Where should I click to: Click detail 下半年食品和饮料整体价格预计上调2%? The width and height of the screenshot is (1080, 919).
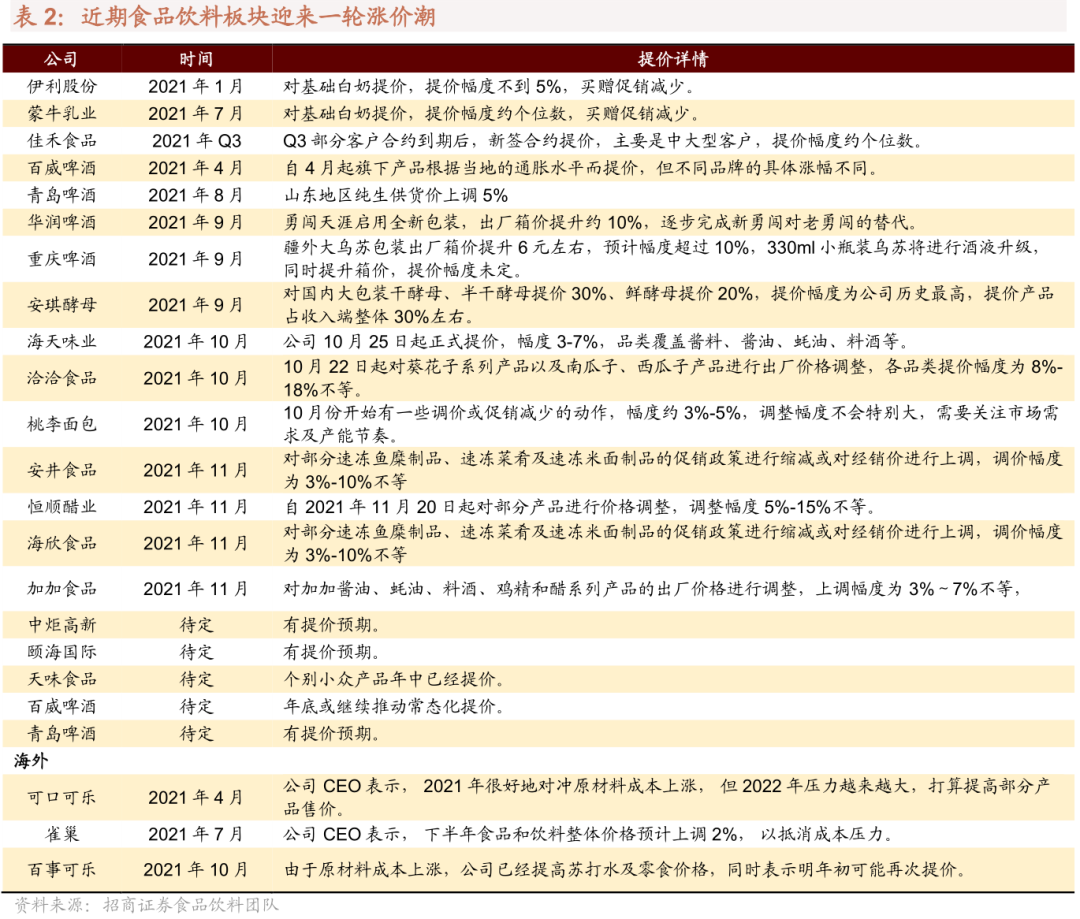pos(583,834)
